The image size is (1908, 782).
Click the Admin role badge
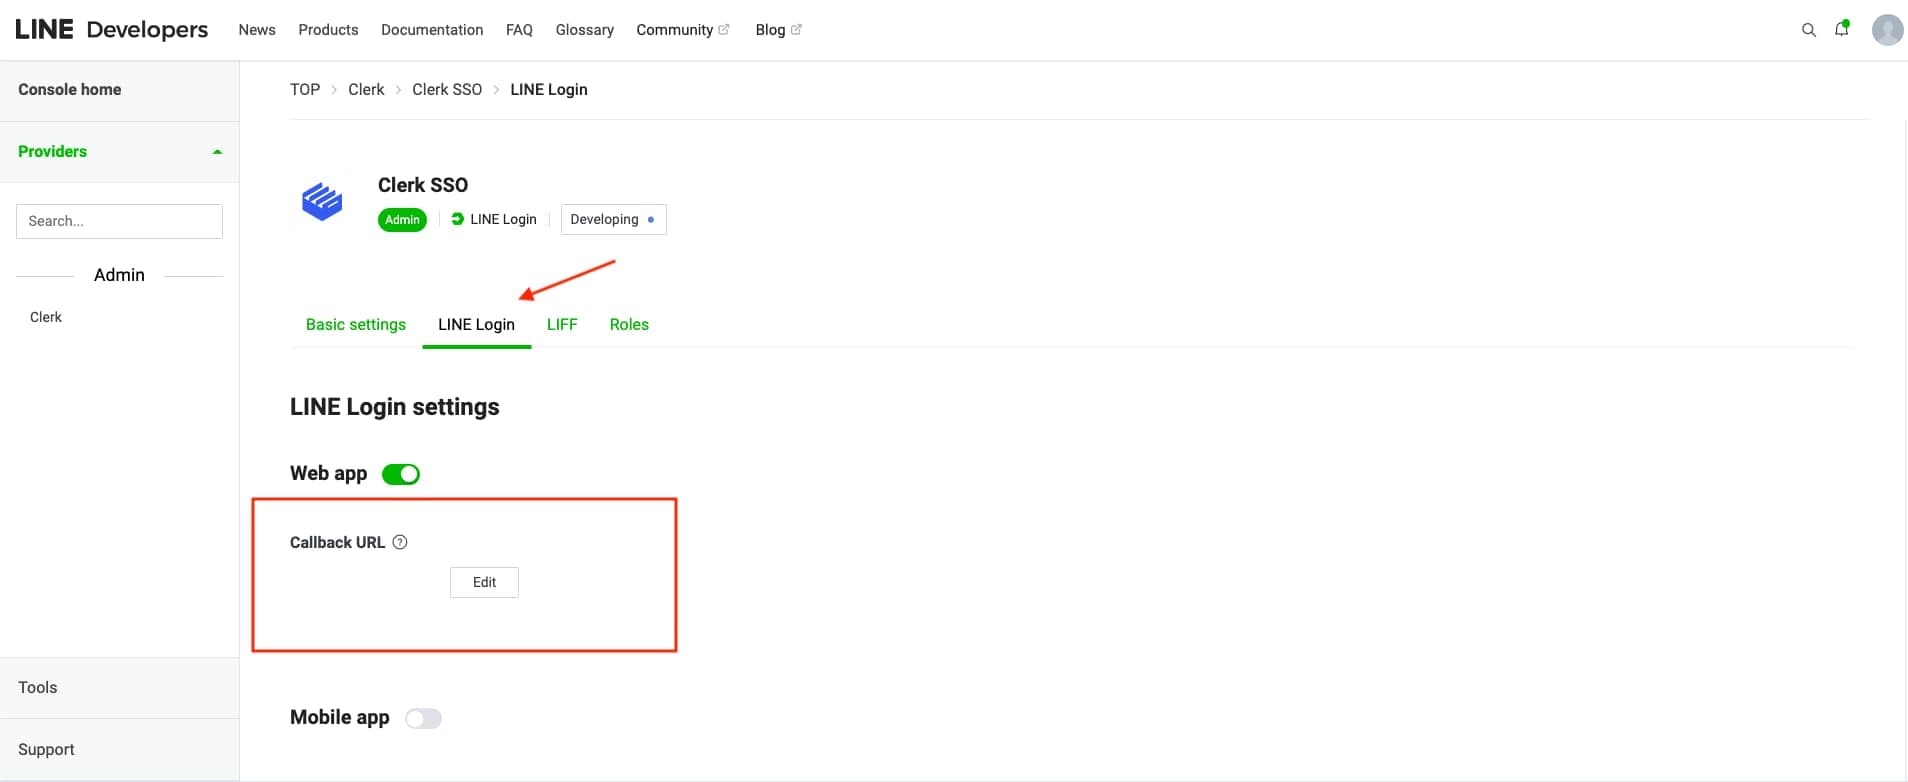tap(402, 220)
